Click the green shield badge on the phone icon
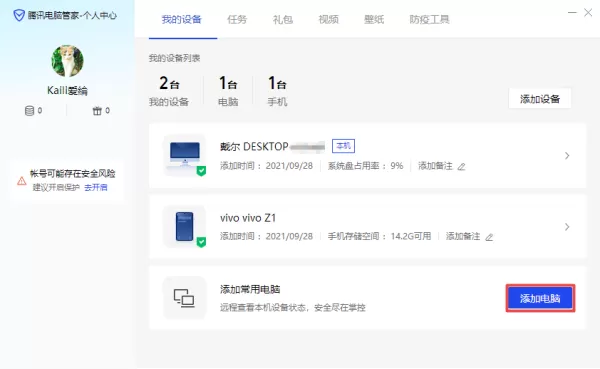 coord(201,242)
